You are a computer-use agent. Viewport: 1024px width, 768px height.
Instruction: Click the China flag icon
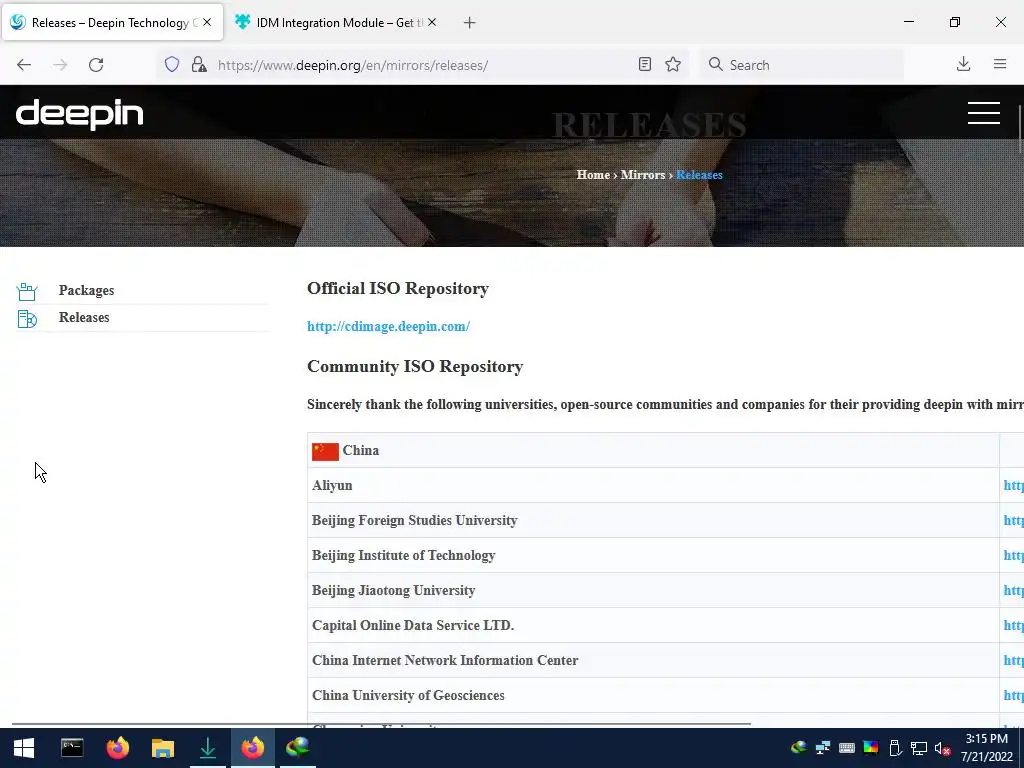[x=325, y=451]
